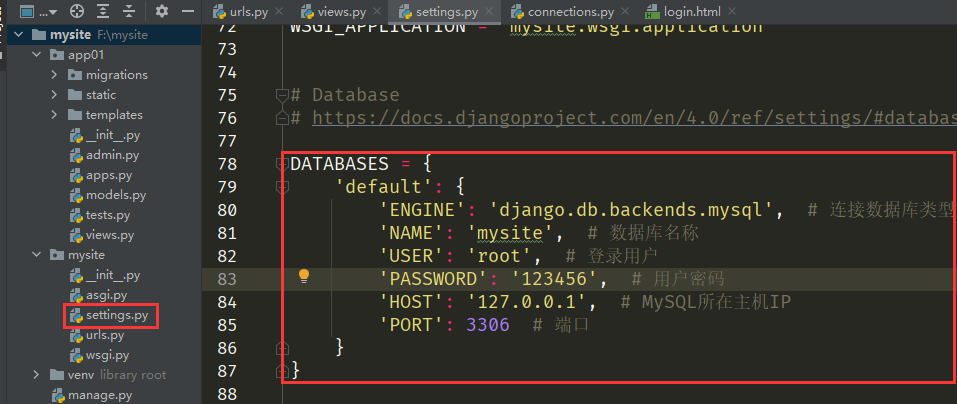Click the locate file (crosshair) icon
The height and width of the screenshot is (404, 957).
tap(75, 11)
